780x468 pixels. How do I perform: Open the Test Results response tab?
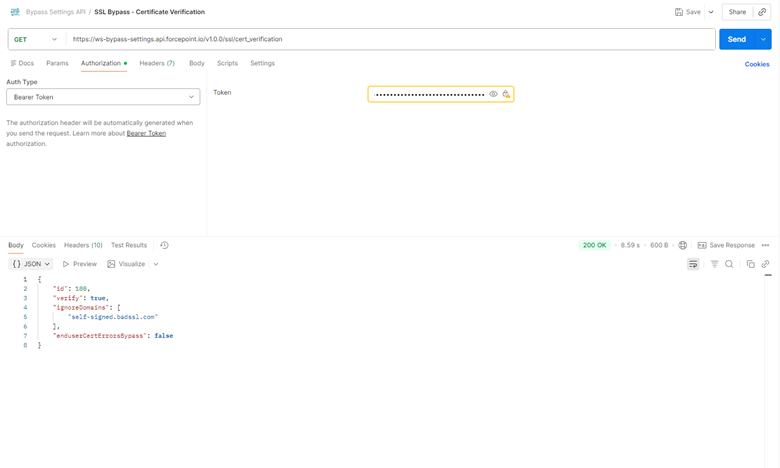[x=129, y=245]
